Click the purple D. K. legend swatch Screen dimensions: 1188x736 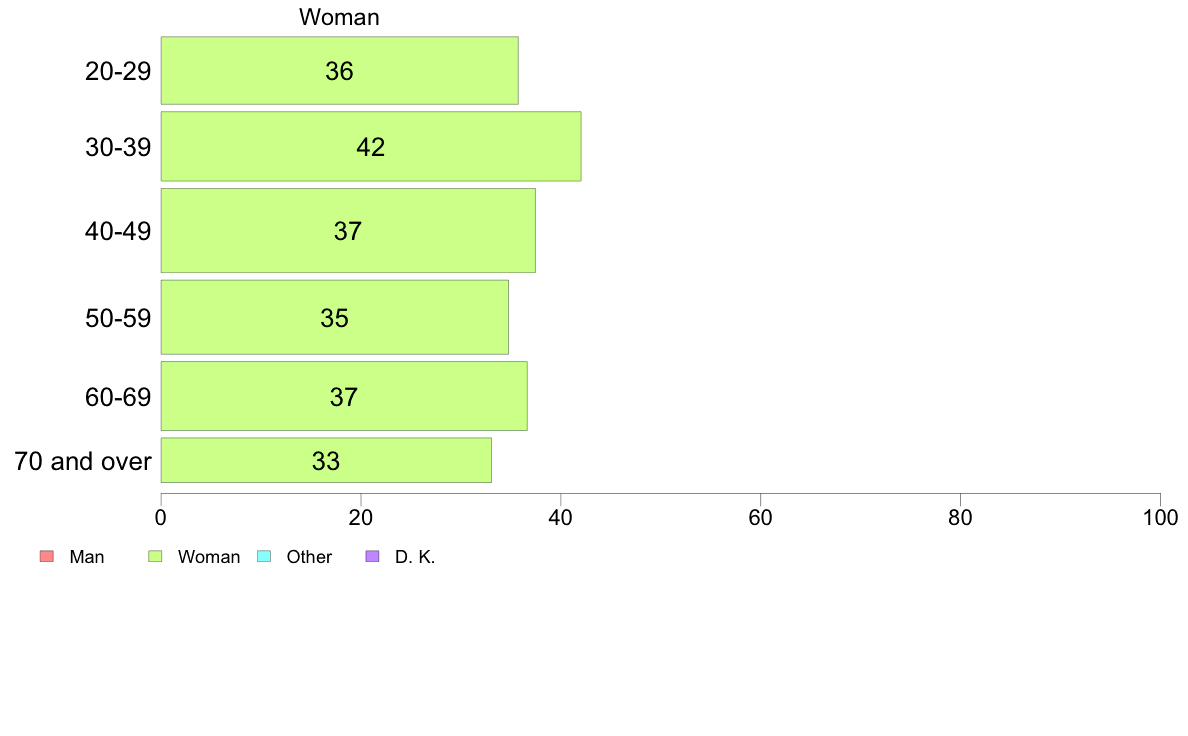[x=372, y=556]
